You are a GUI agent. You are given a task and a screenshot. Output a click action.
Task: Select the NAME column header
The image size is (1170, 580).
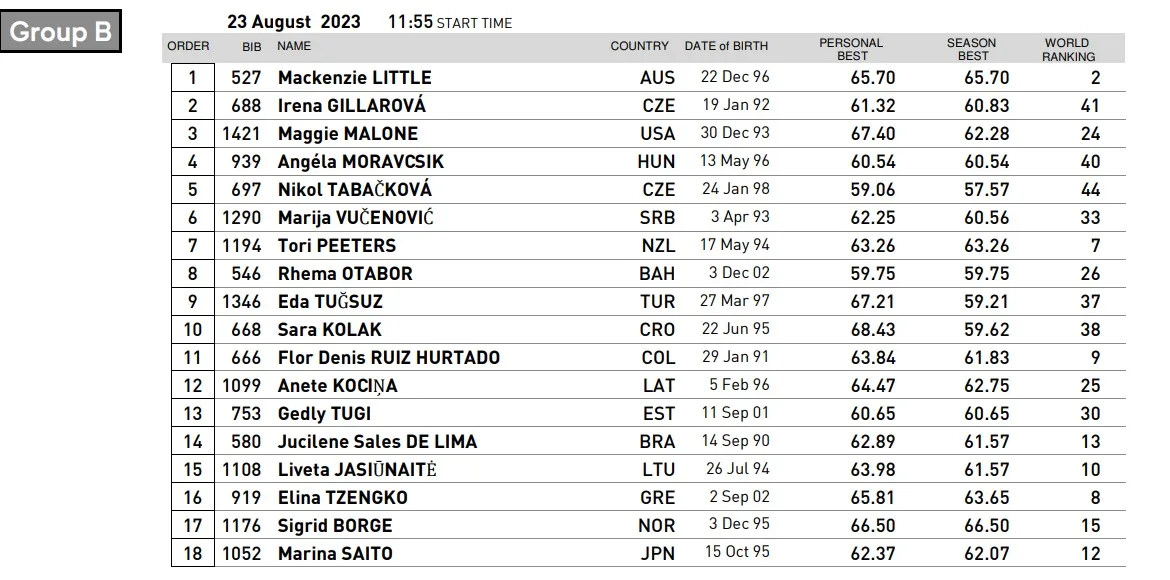pos(294,46)
